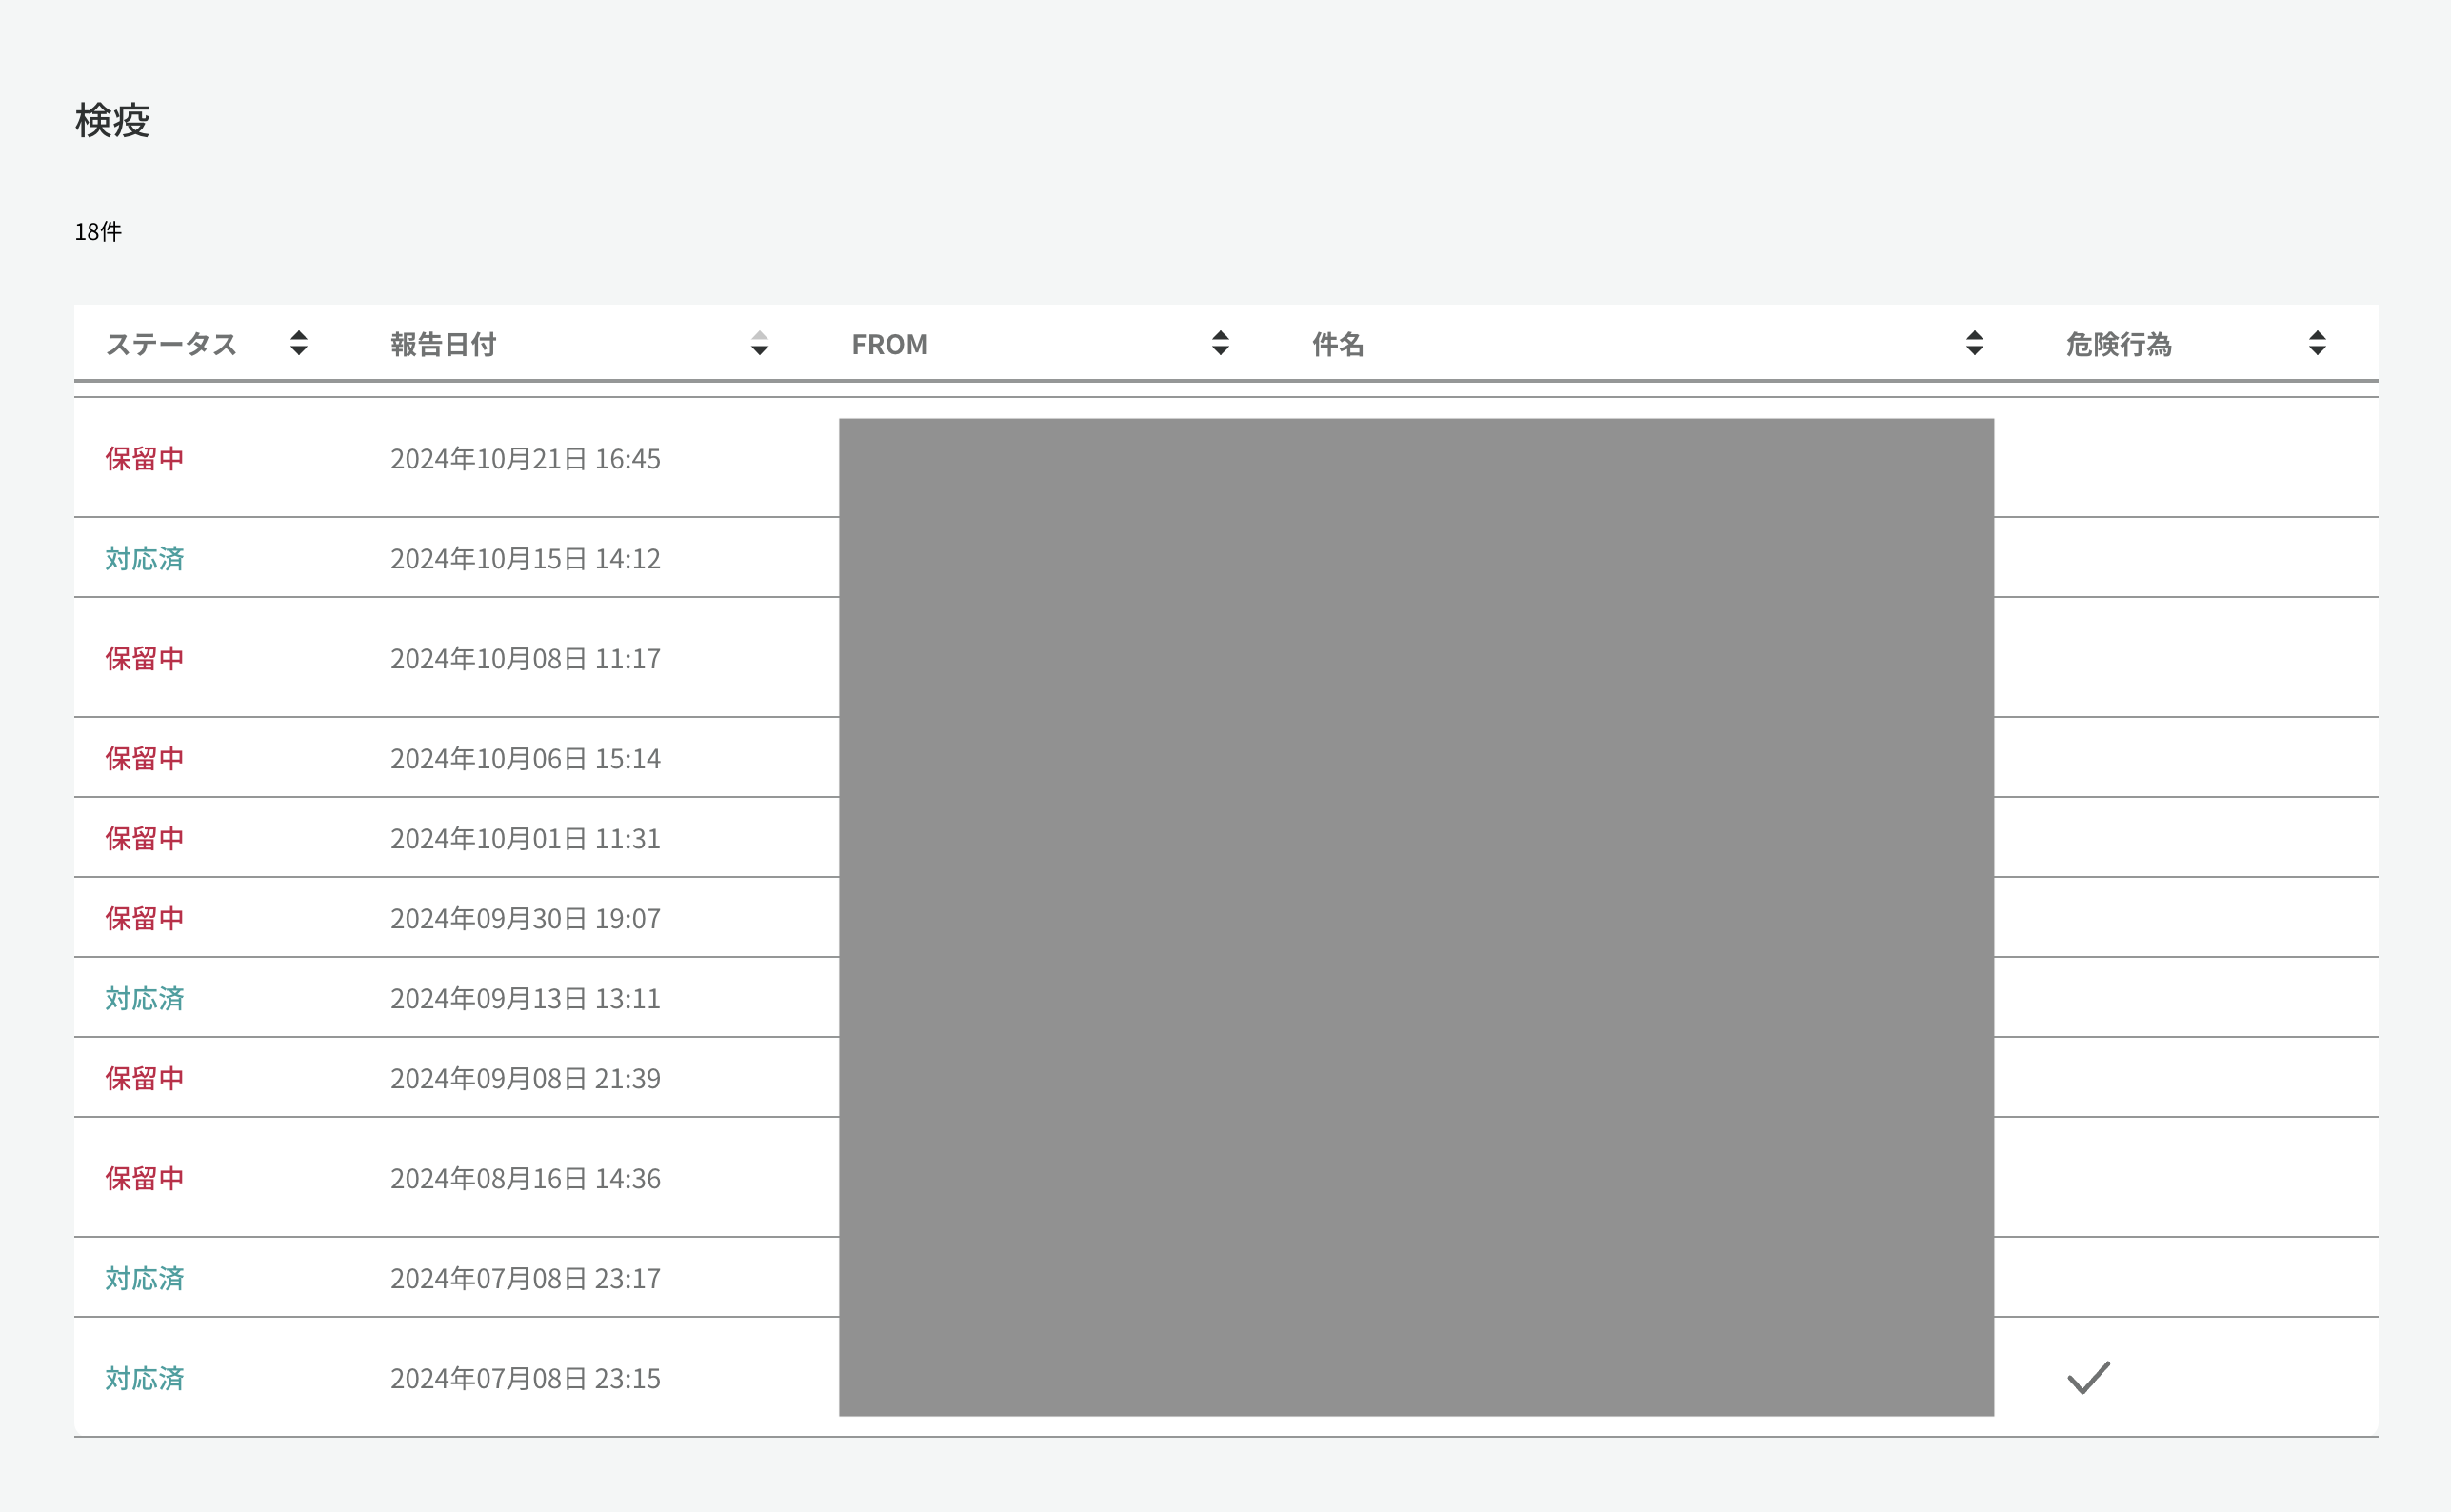2451x1512 pixels.
Task: Select date 2024年09月13日 13:11
Action: point(525,998)
